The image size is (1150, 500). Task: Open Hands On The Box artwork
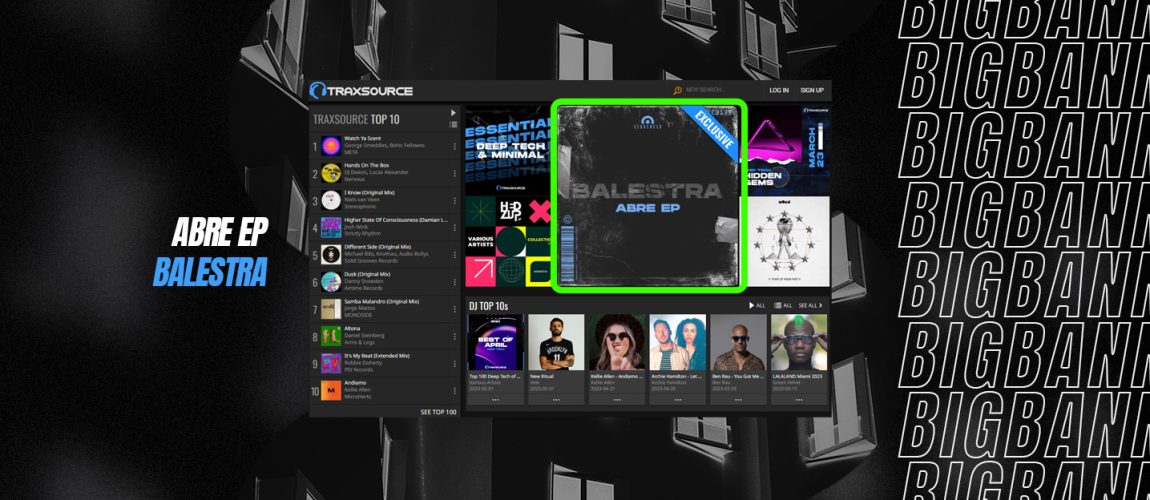pos(331,173)
